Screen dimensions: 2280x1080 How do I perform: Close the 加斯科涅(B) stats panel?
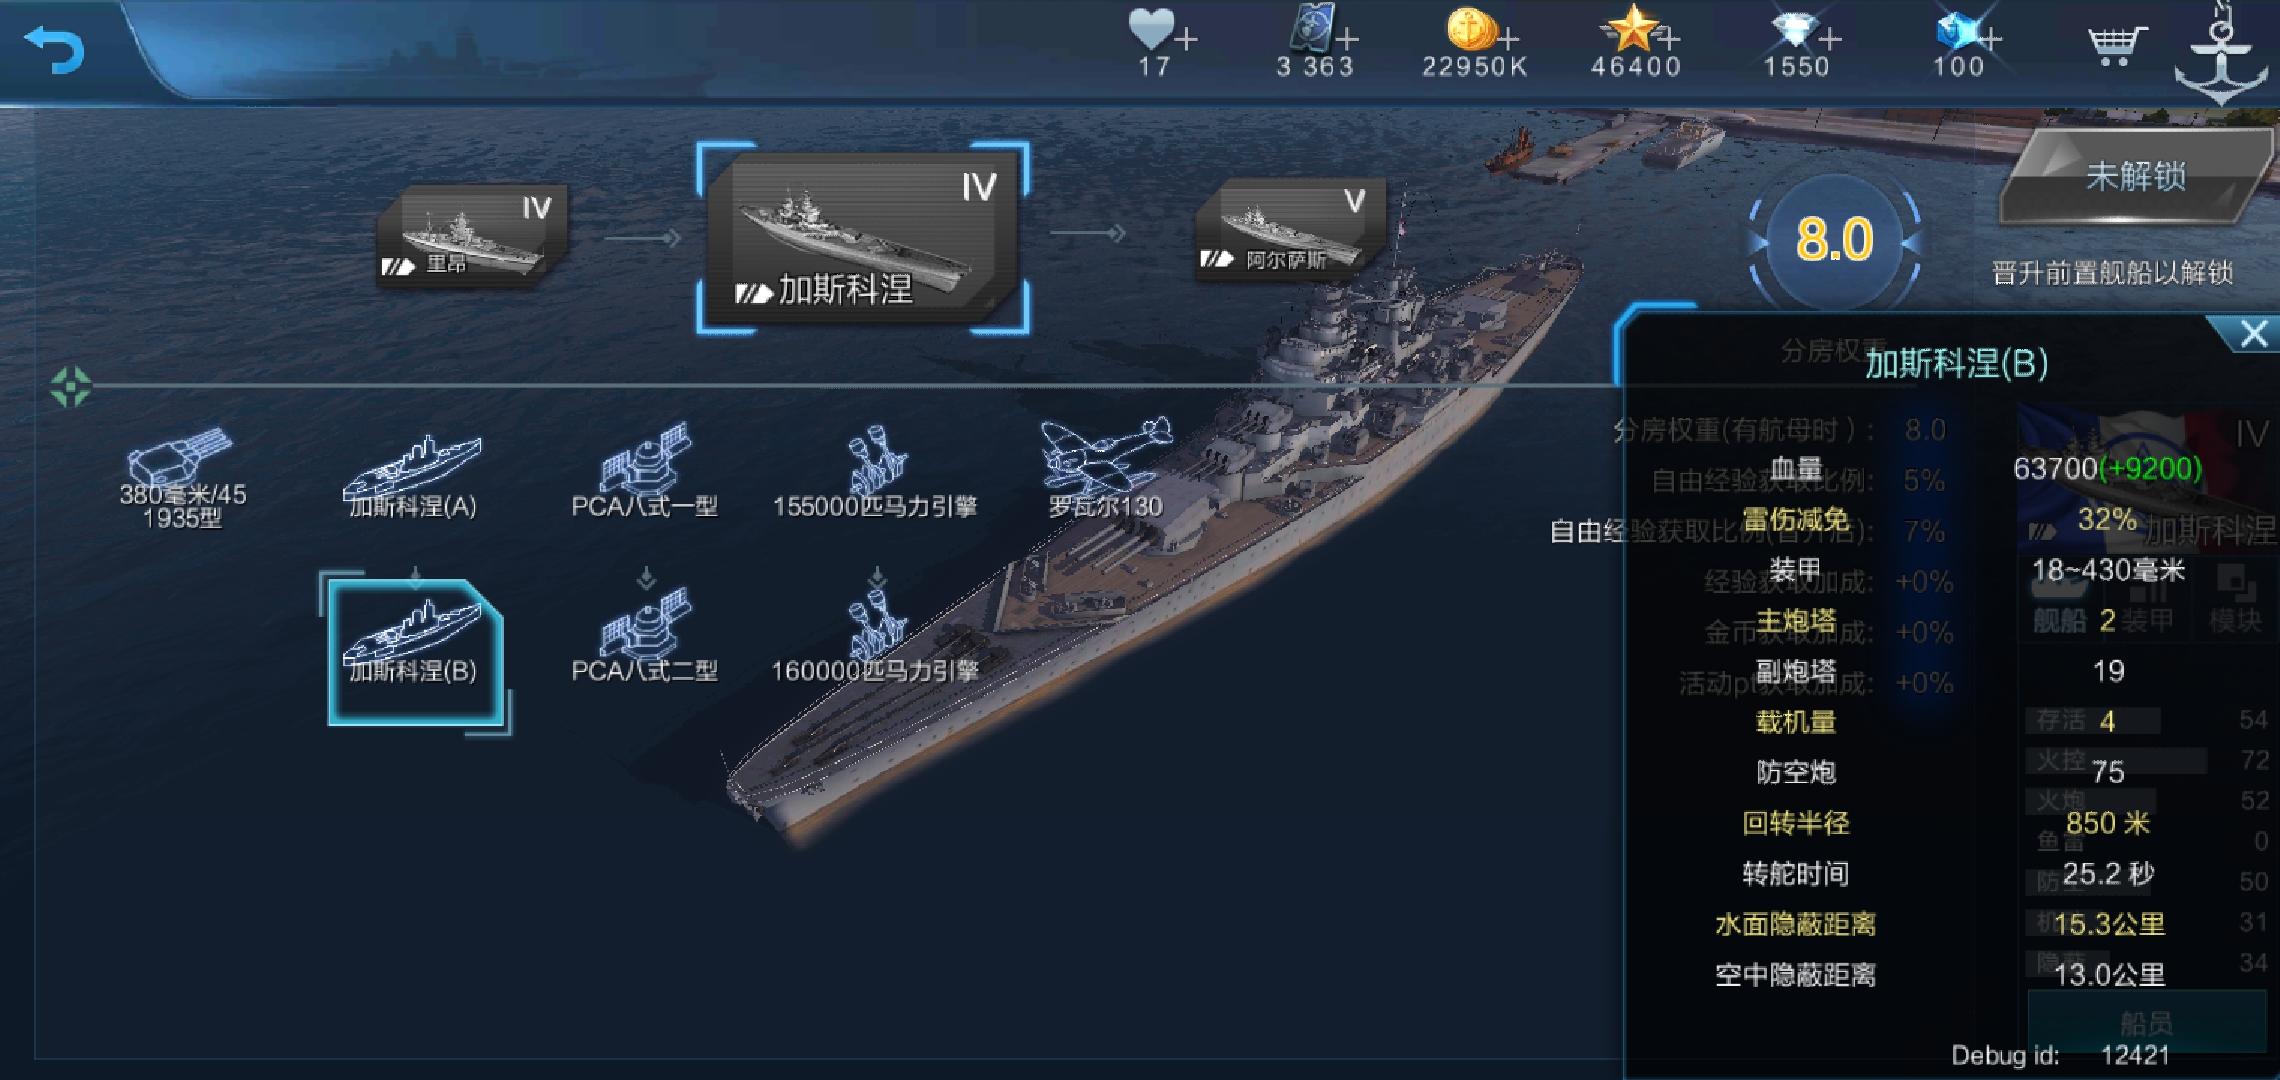(x=2253, y=334)
